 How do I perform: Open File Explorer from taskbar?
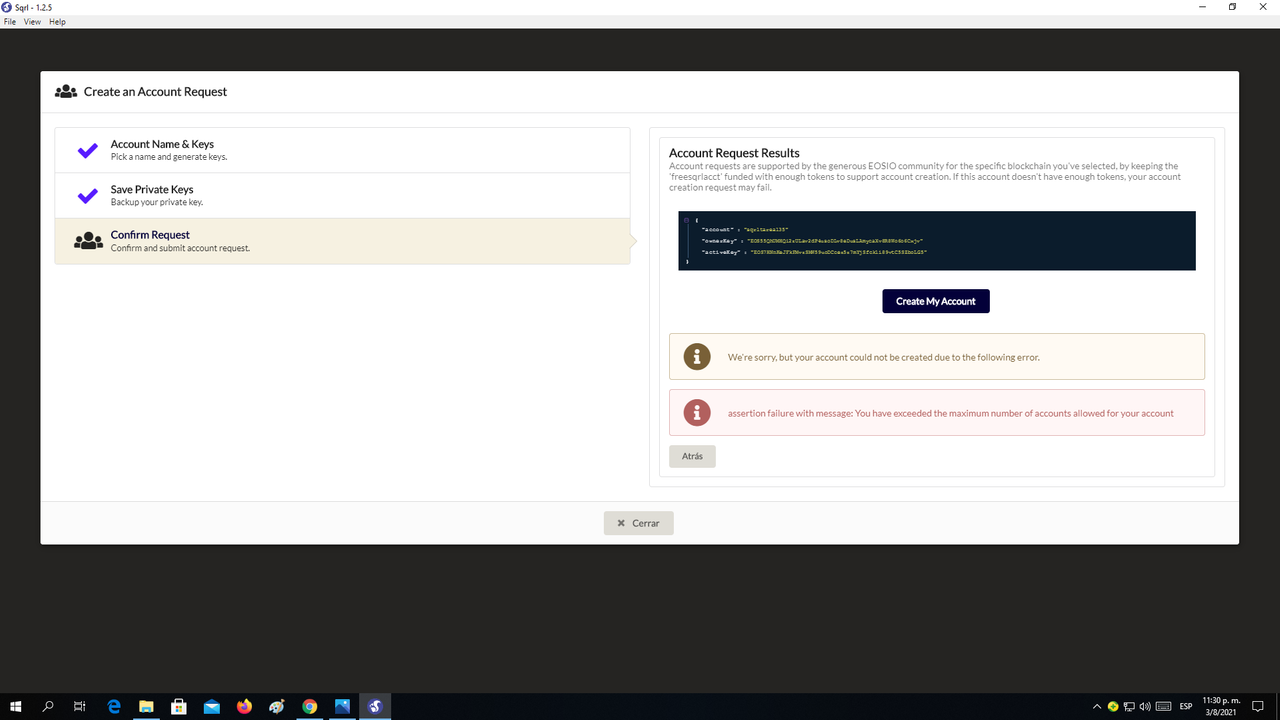pos(146,706)
